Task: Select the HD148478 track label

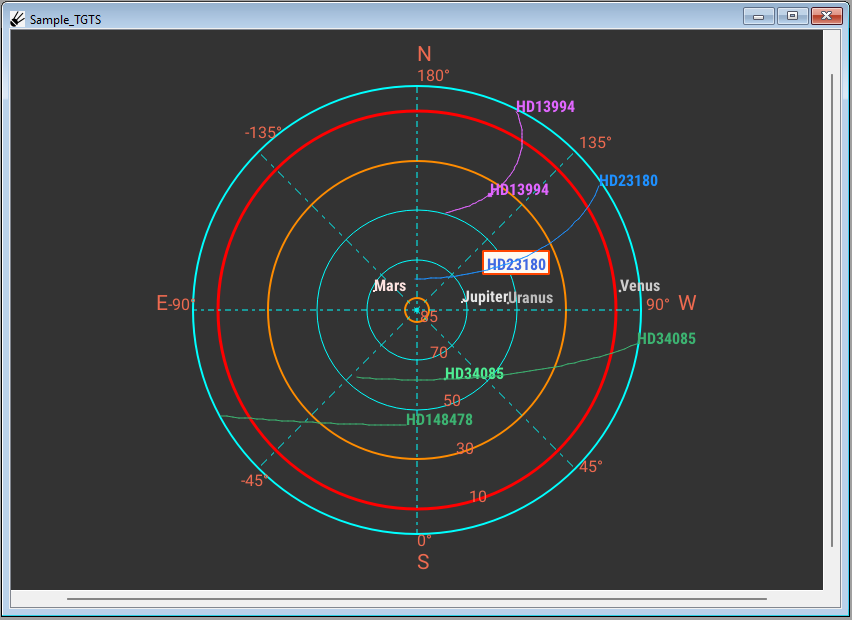Action: (439, 419)
